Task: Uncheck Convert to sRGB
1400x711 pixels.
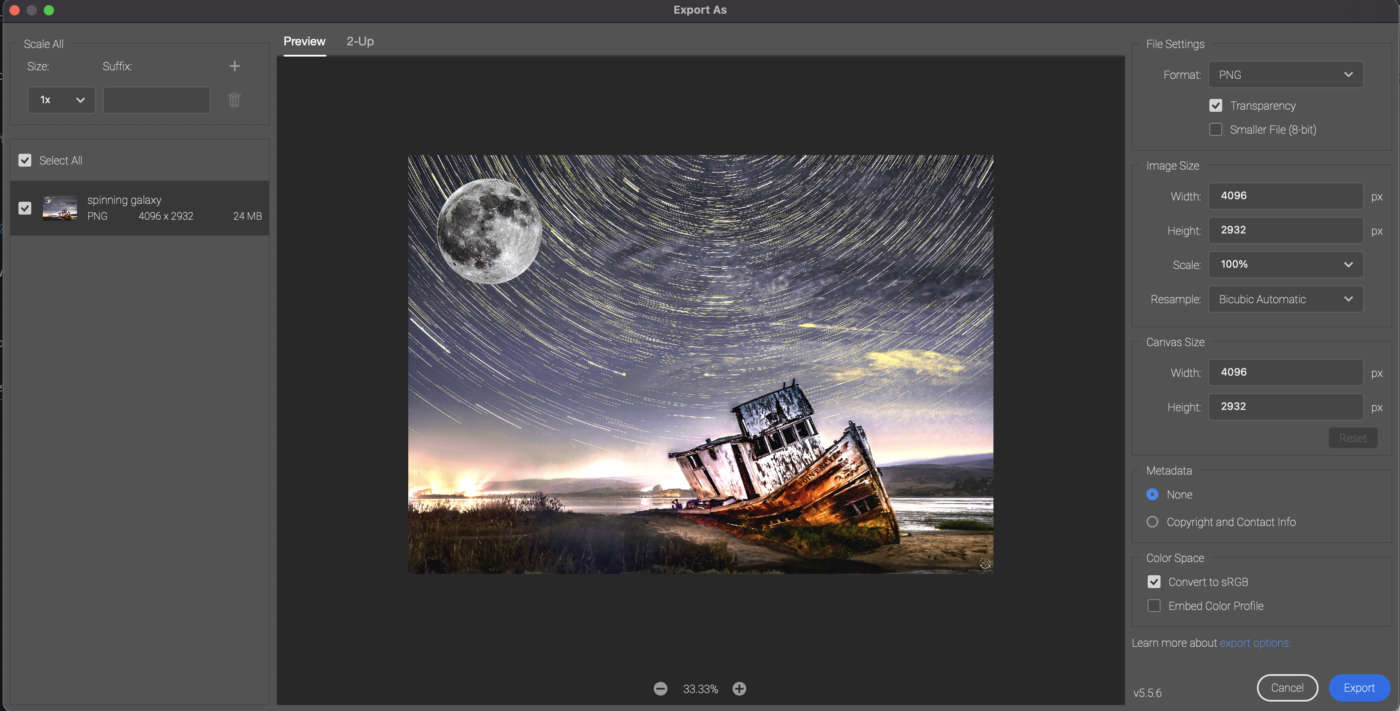Action: click(1153, 581)
